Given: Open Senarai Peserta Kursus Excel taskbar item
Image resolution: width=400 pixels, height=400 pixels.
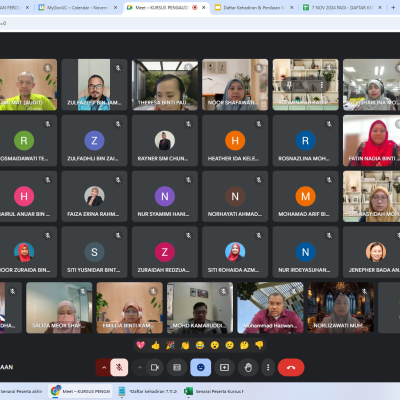Looking at the screenshot, I should coord(214,391).
